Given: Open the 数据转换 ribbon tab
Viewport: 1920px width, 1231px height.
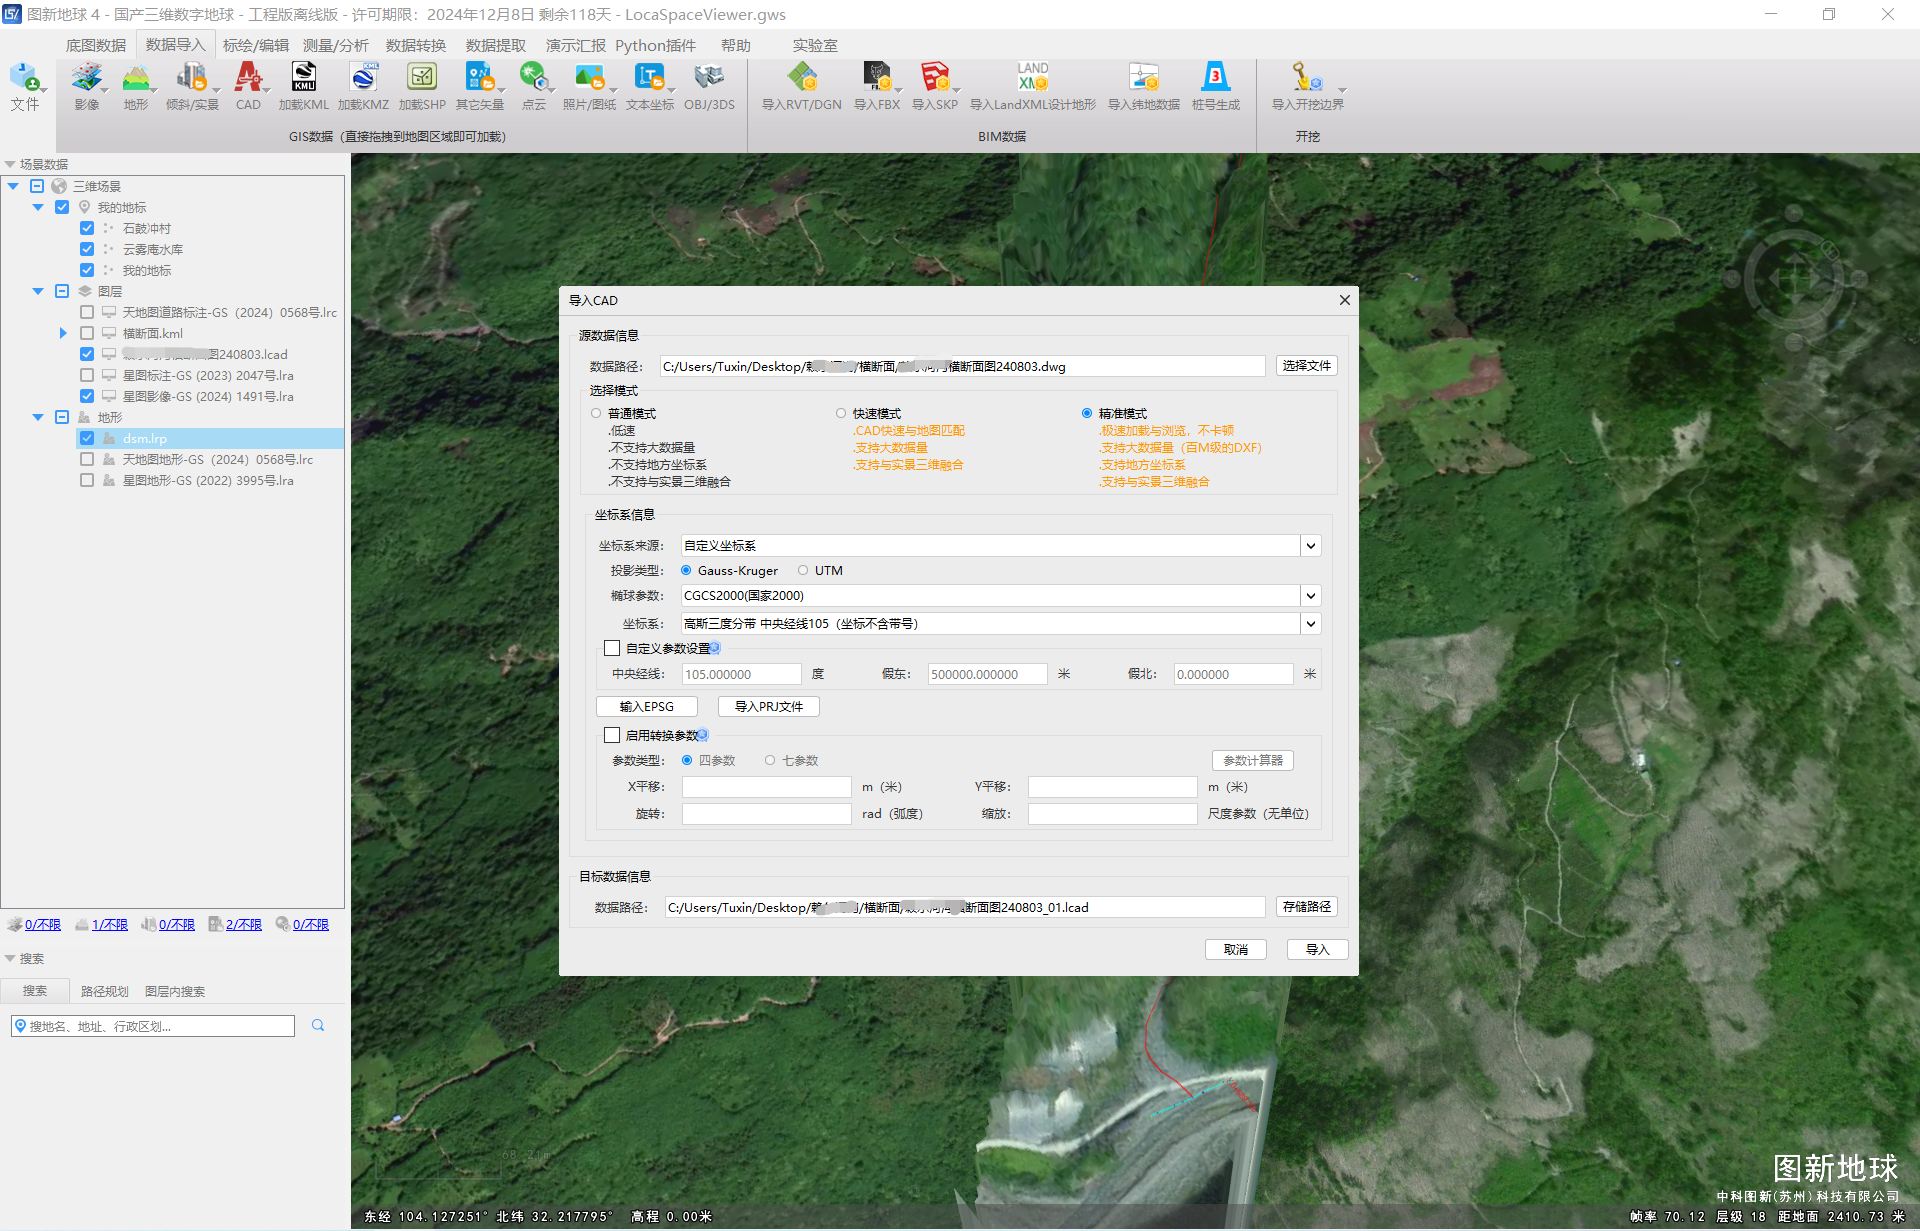Looking at the screenshot, I should pos(415,45).
